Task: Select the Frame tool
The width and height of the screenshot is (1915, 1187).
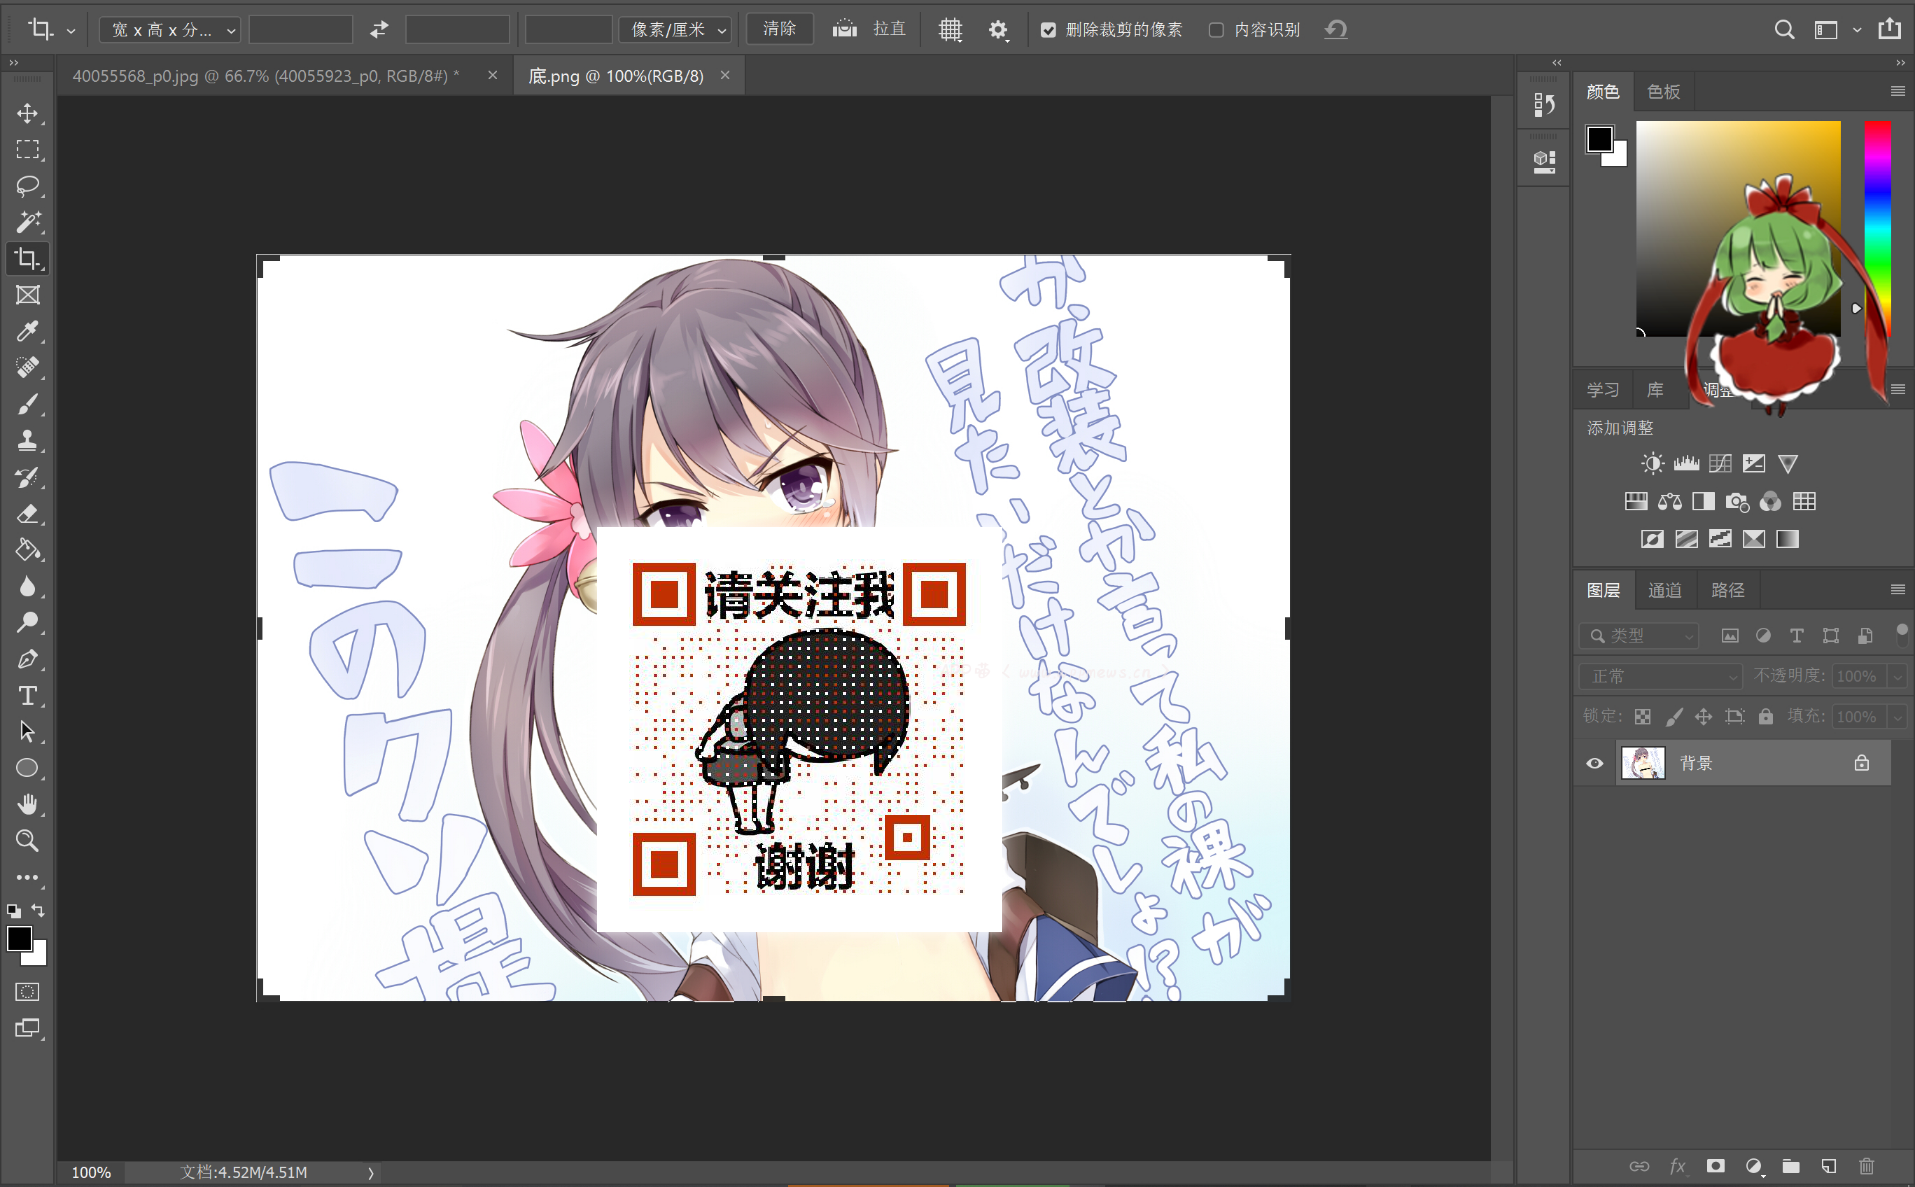Action: pos(27,295)
